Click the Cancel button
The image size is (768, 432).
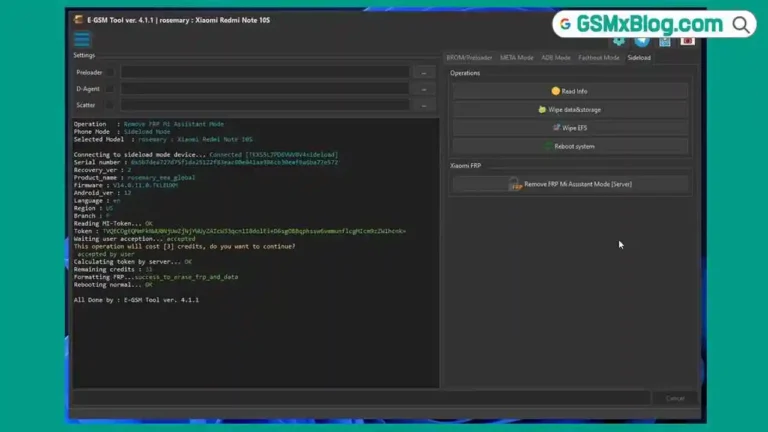click(x=675, y=398)
